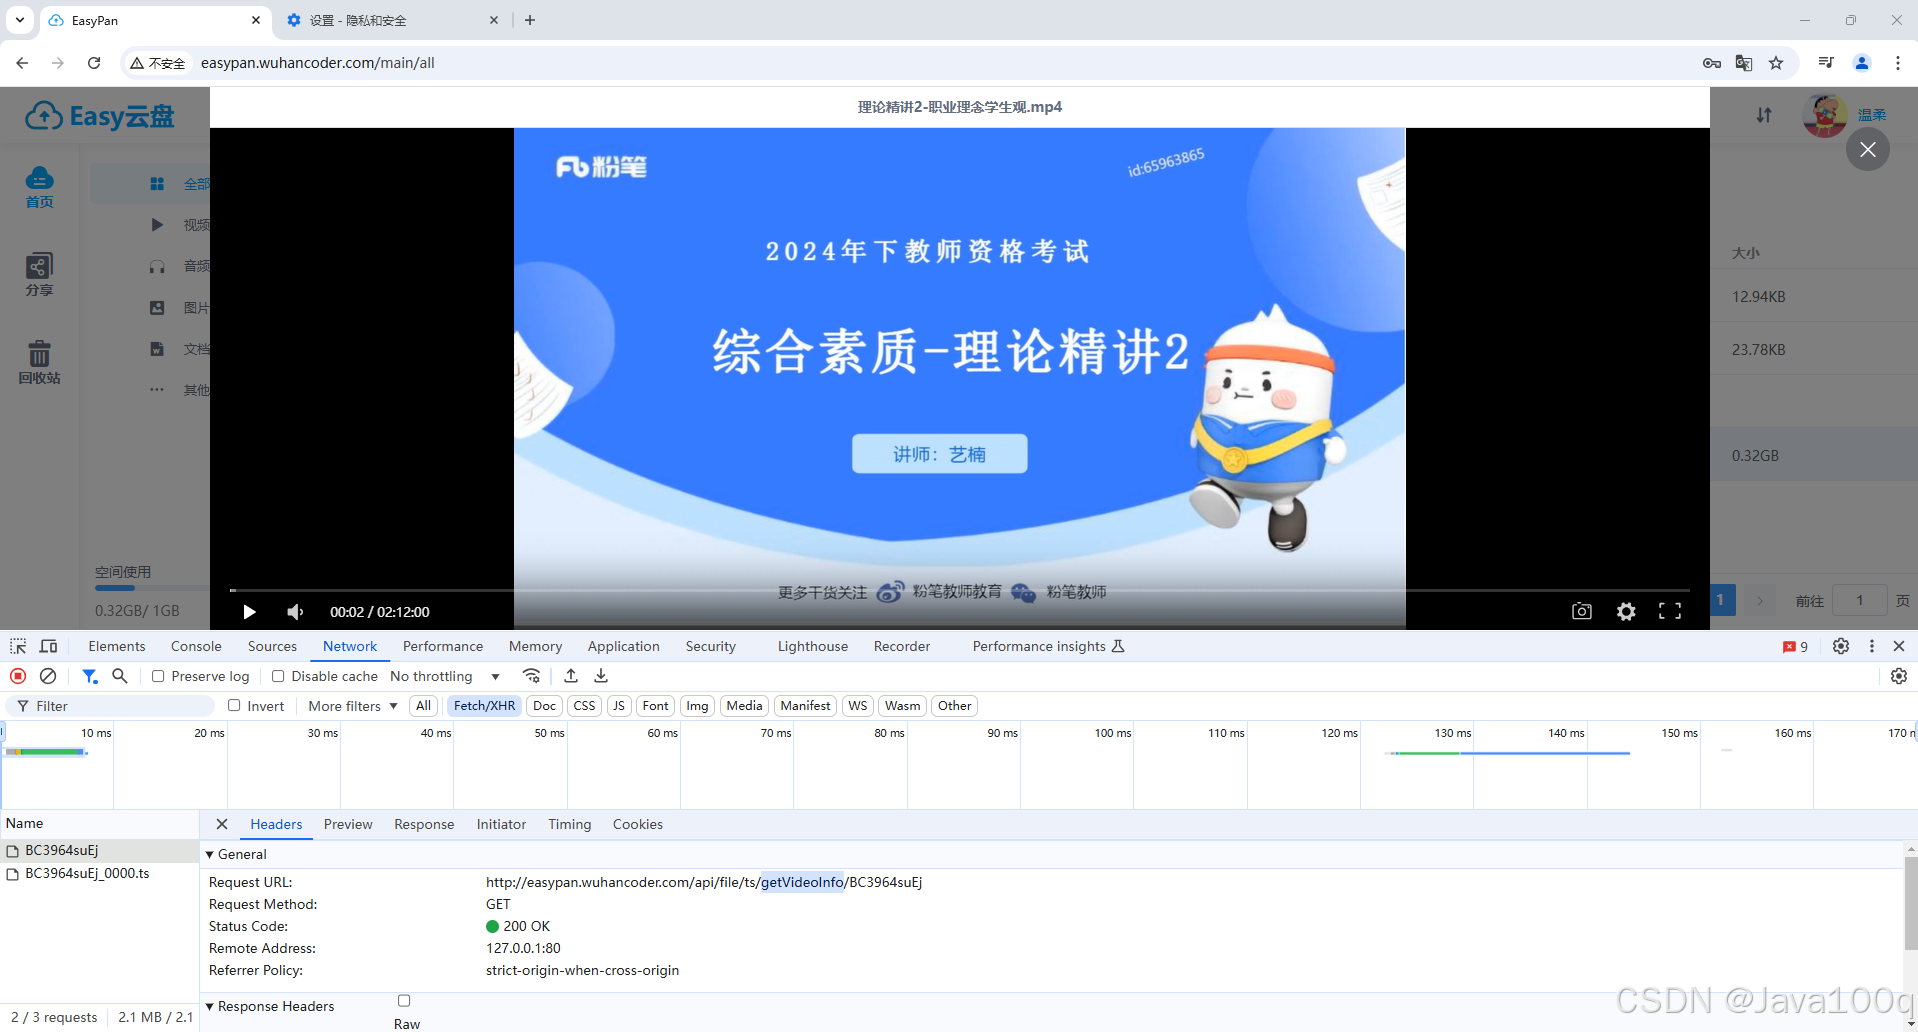
Task: Toggle the Font filter
Action: pos(655,706)
